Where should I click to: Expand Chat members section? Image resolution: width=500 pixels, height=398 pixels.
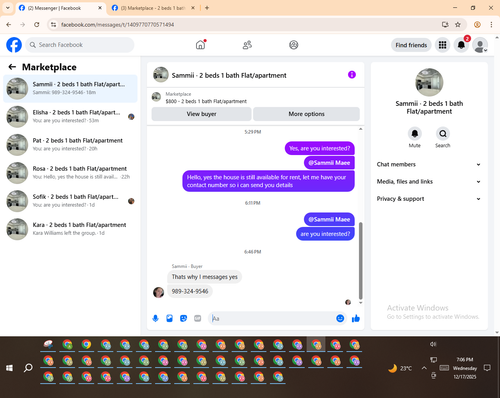click(429, 164)
